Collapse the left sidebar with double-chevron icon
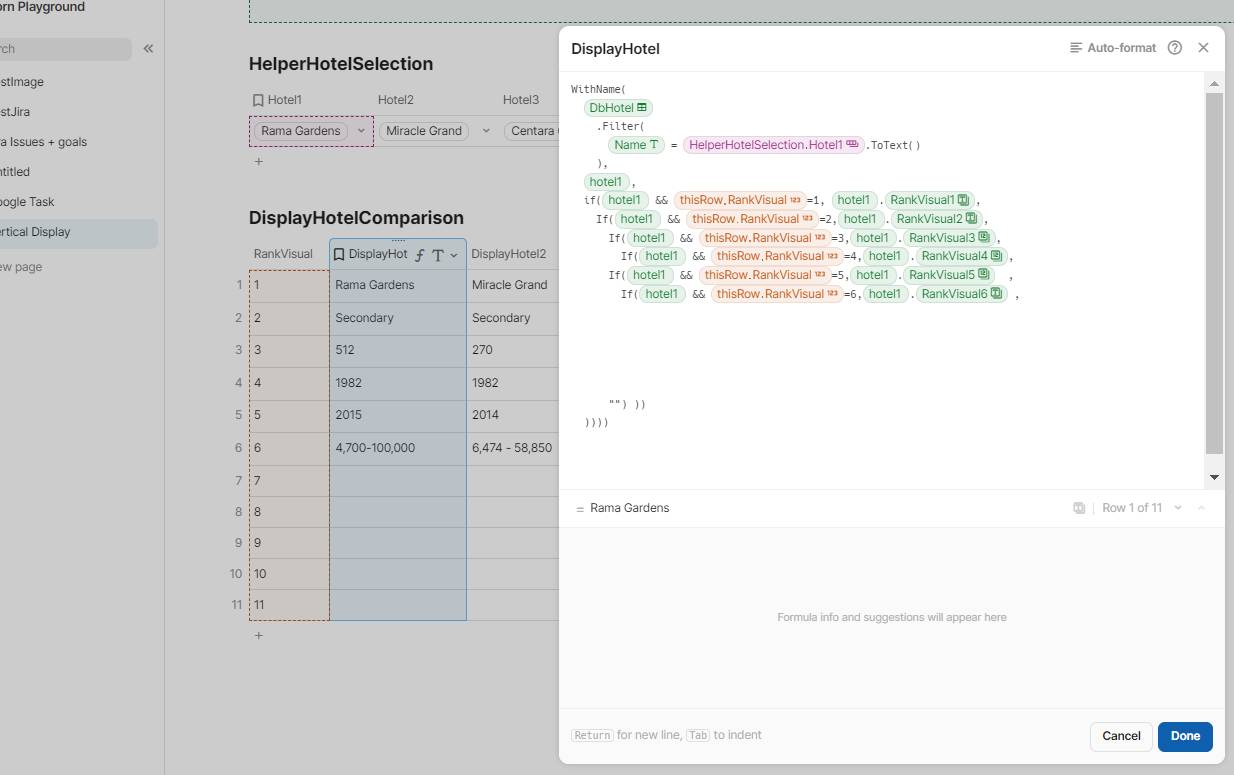1234x775 pixels. coord(148,48)
